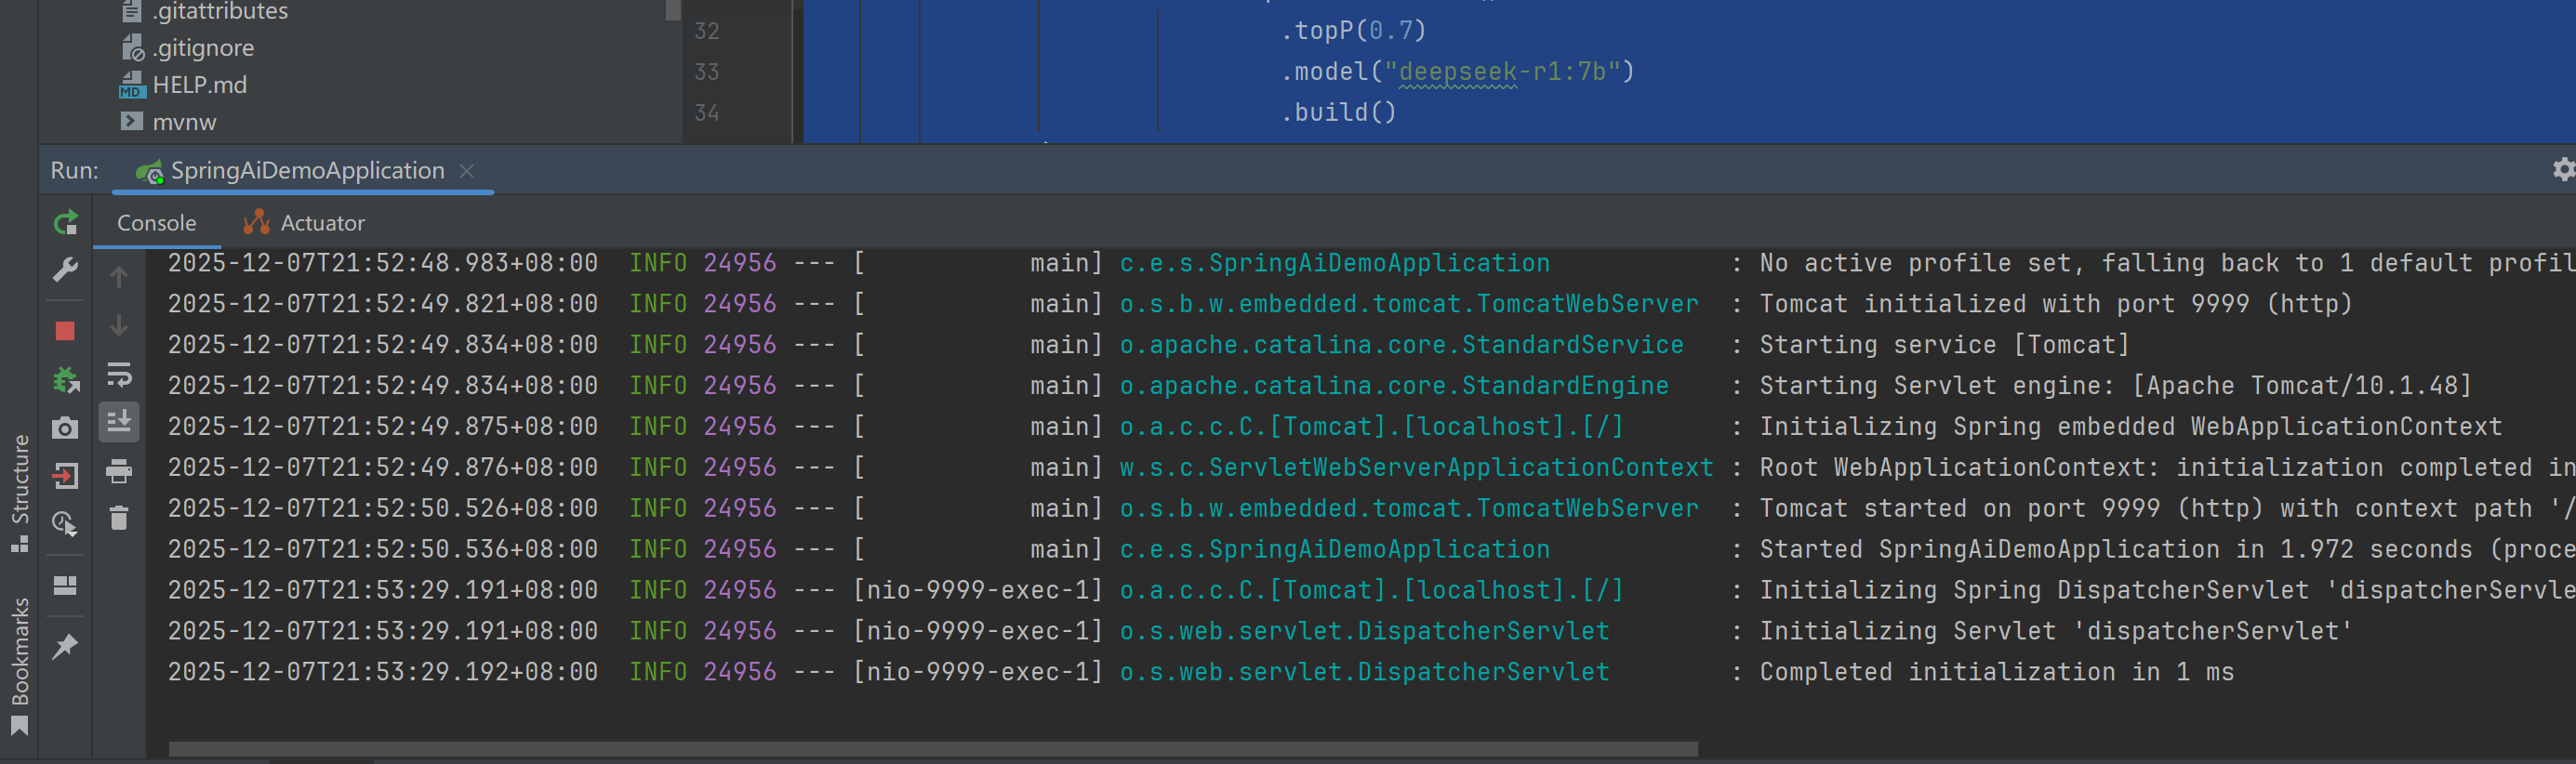Click editor gutter line number 34
Image resolution: width=2576 pixels, height=764 pixels.
707,113
